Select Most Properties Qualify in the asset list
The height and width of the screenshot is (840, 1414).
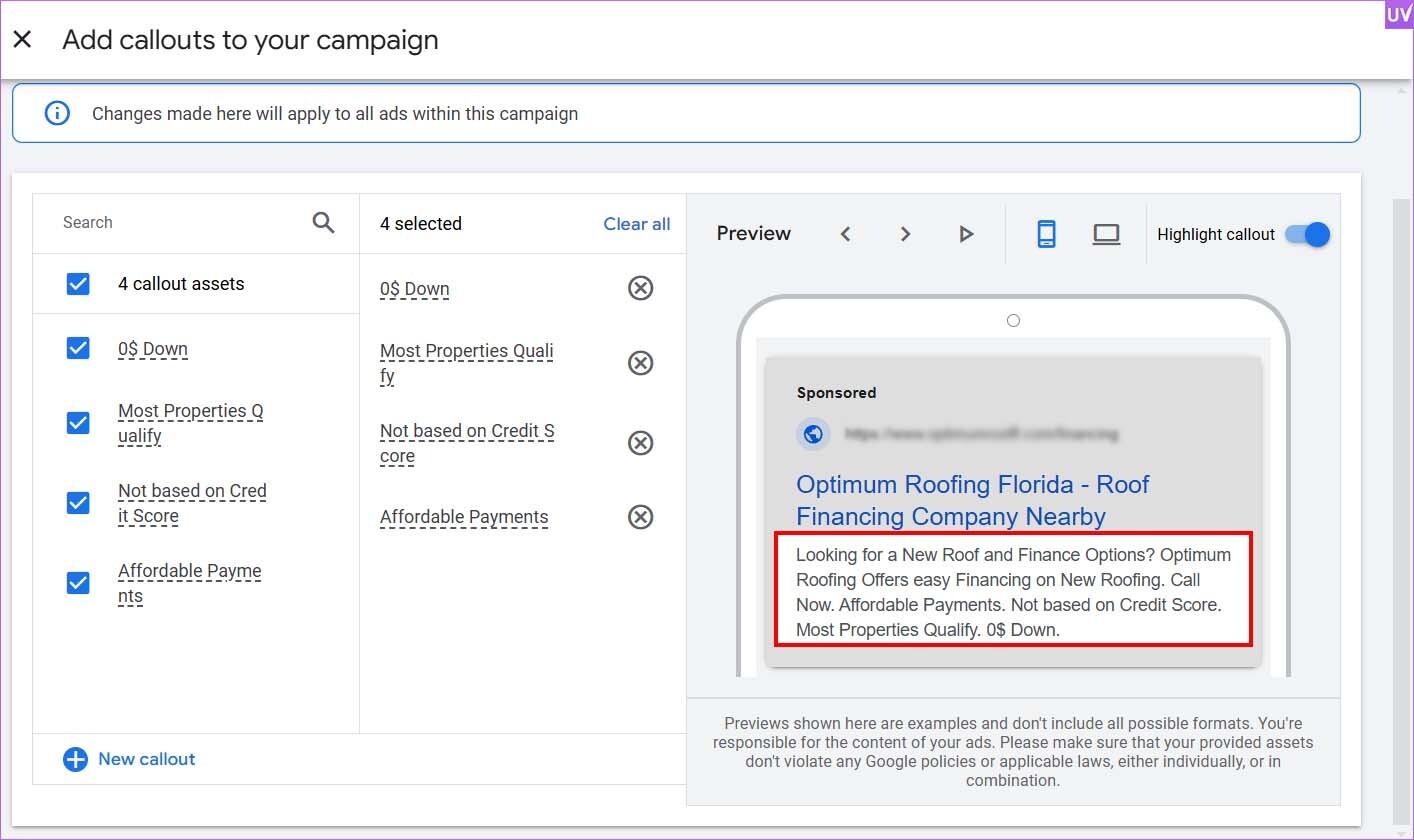click(x=191, y=424)
